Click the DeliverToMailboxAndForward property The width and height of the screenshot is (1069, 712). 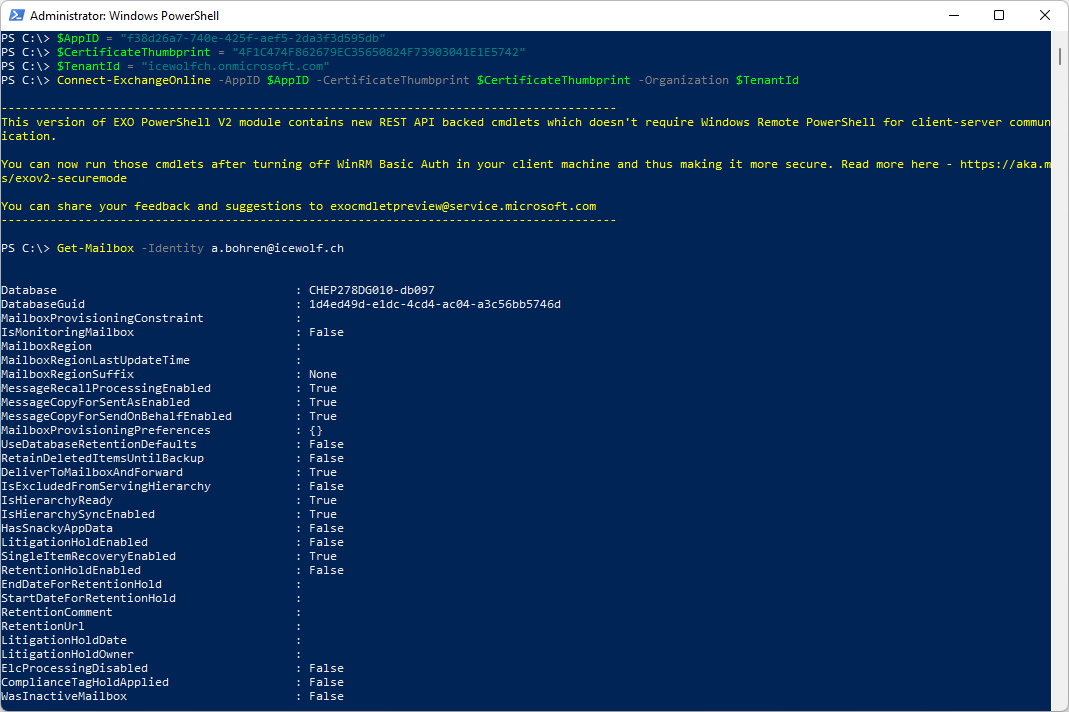tap(92, 472)
